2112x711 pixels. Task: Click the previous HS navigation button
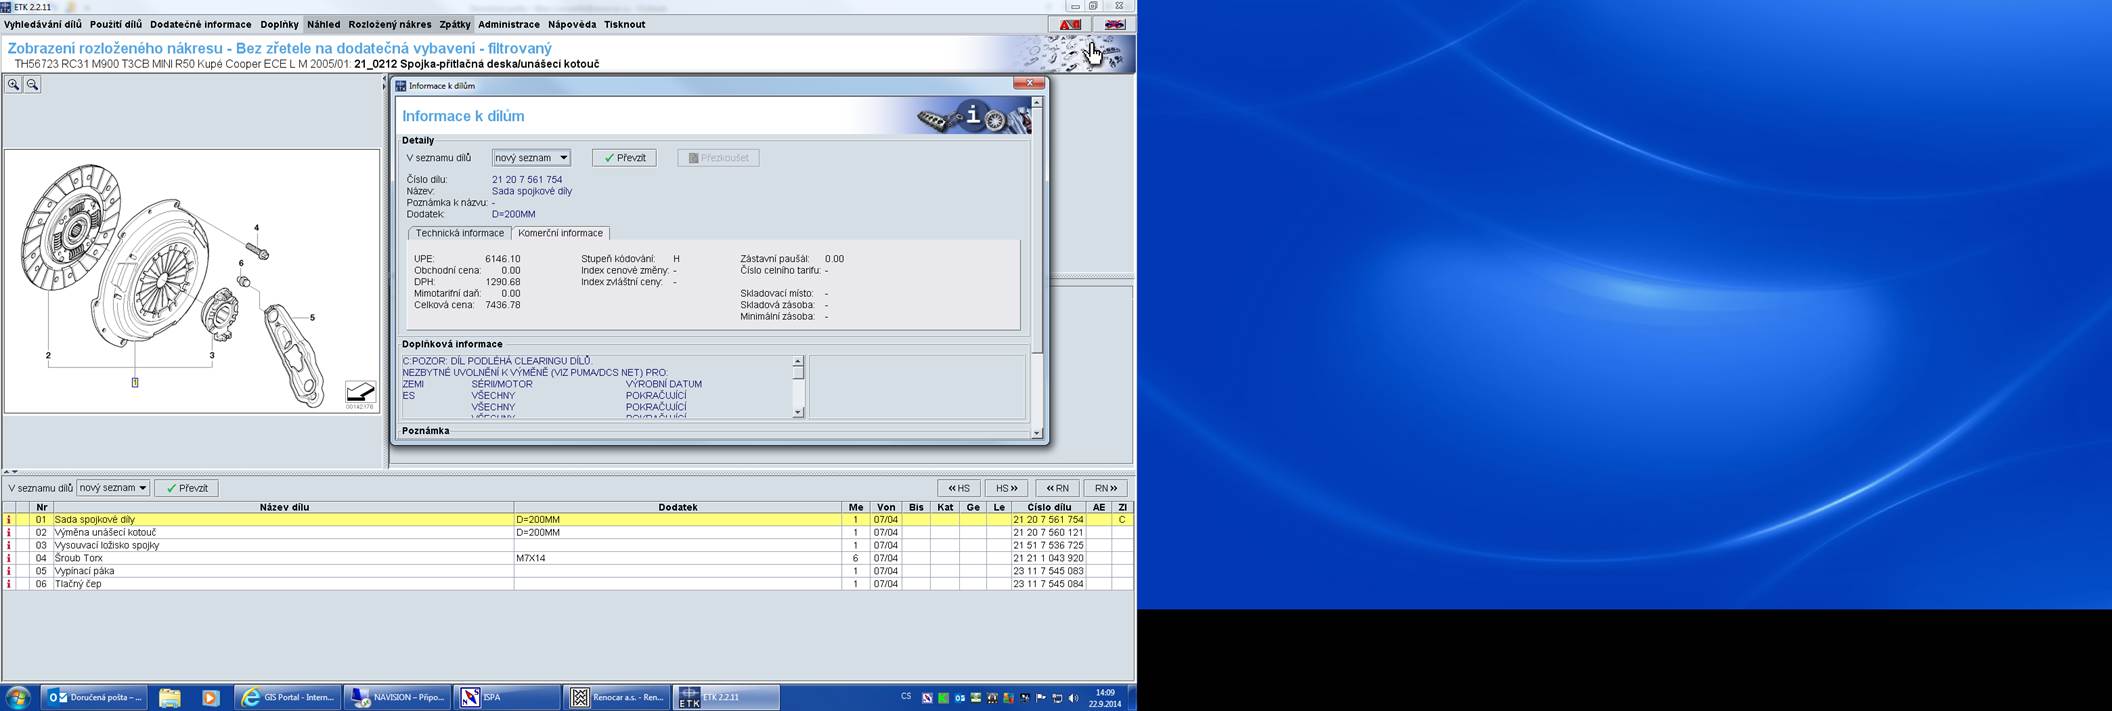[x=958, y=488]
